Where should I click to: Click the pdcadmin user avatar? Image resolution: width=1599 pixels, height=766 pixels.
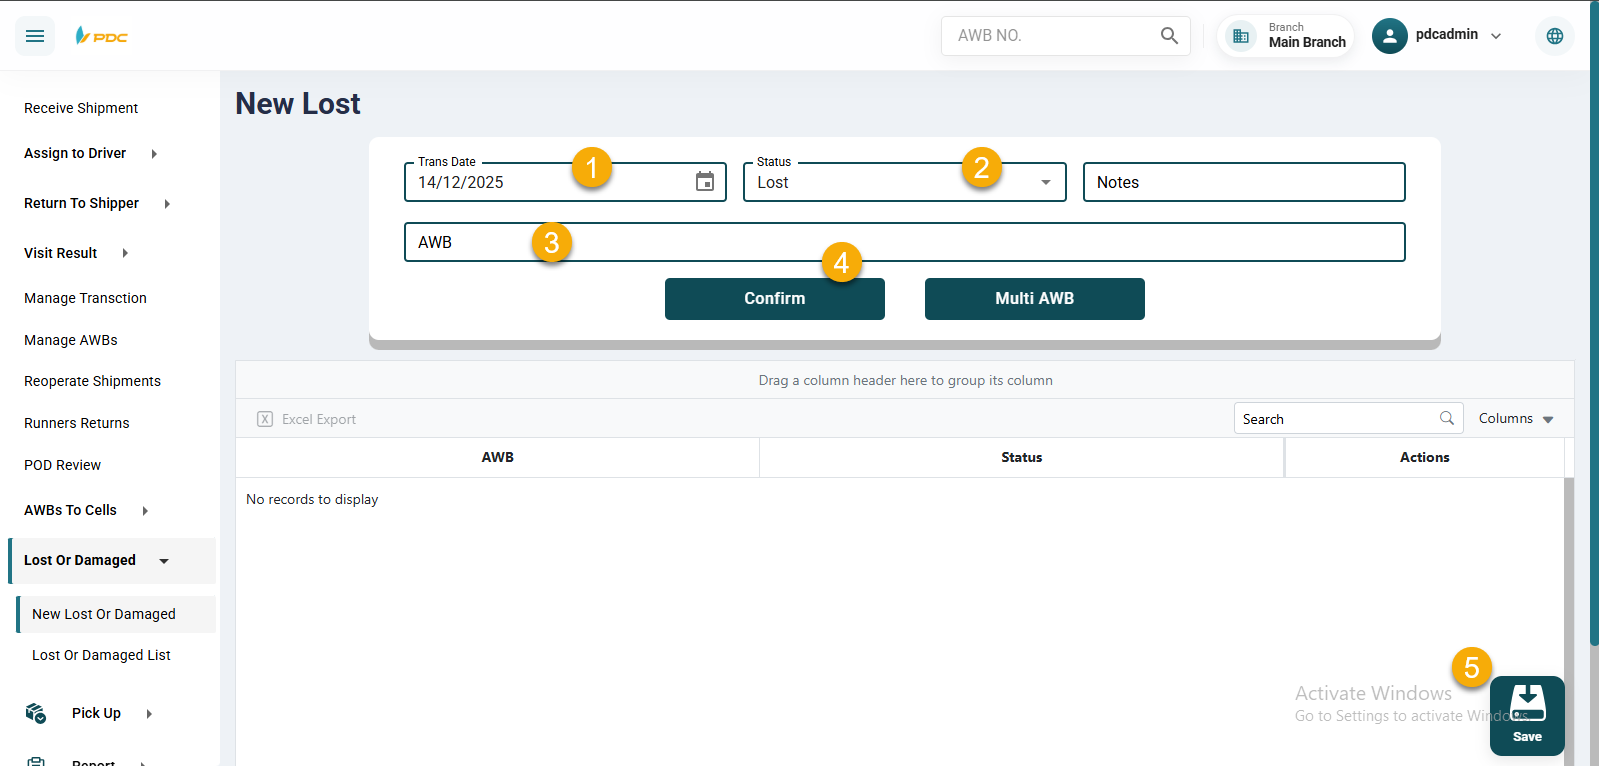[1390, 36]
